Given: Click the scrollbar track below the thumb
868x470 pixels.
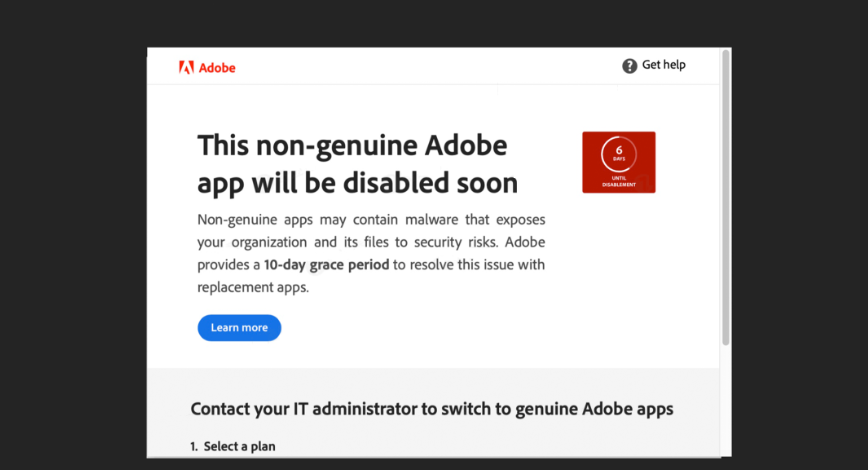Looking at the screenshot, I should (726, 400).
